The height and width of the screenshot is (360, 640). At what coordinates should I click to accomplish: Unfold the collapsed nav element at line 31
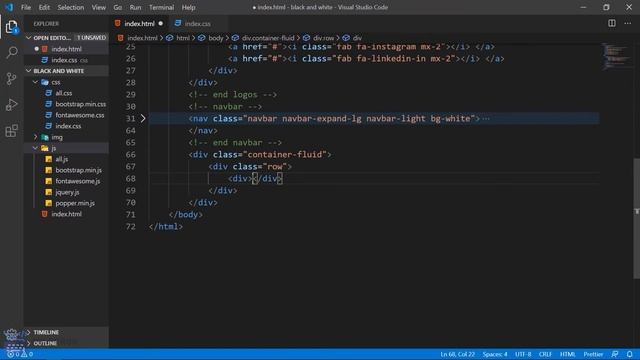pyautogui.click(x=143, y=118)
